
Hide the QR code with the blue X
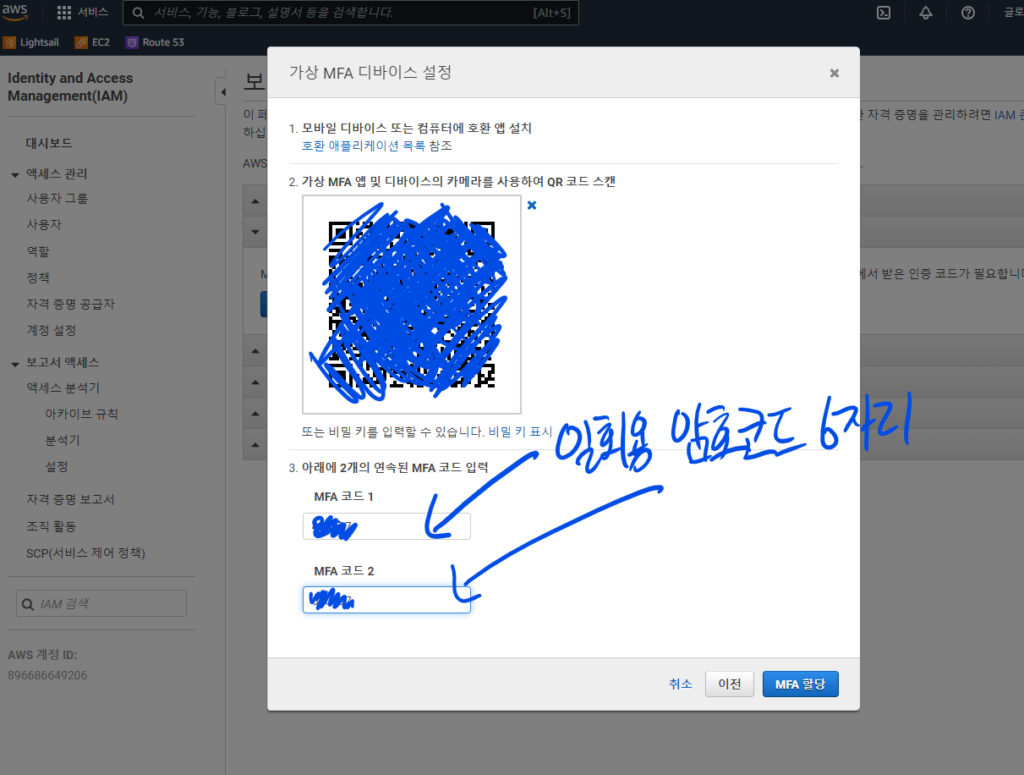532,205
